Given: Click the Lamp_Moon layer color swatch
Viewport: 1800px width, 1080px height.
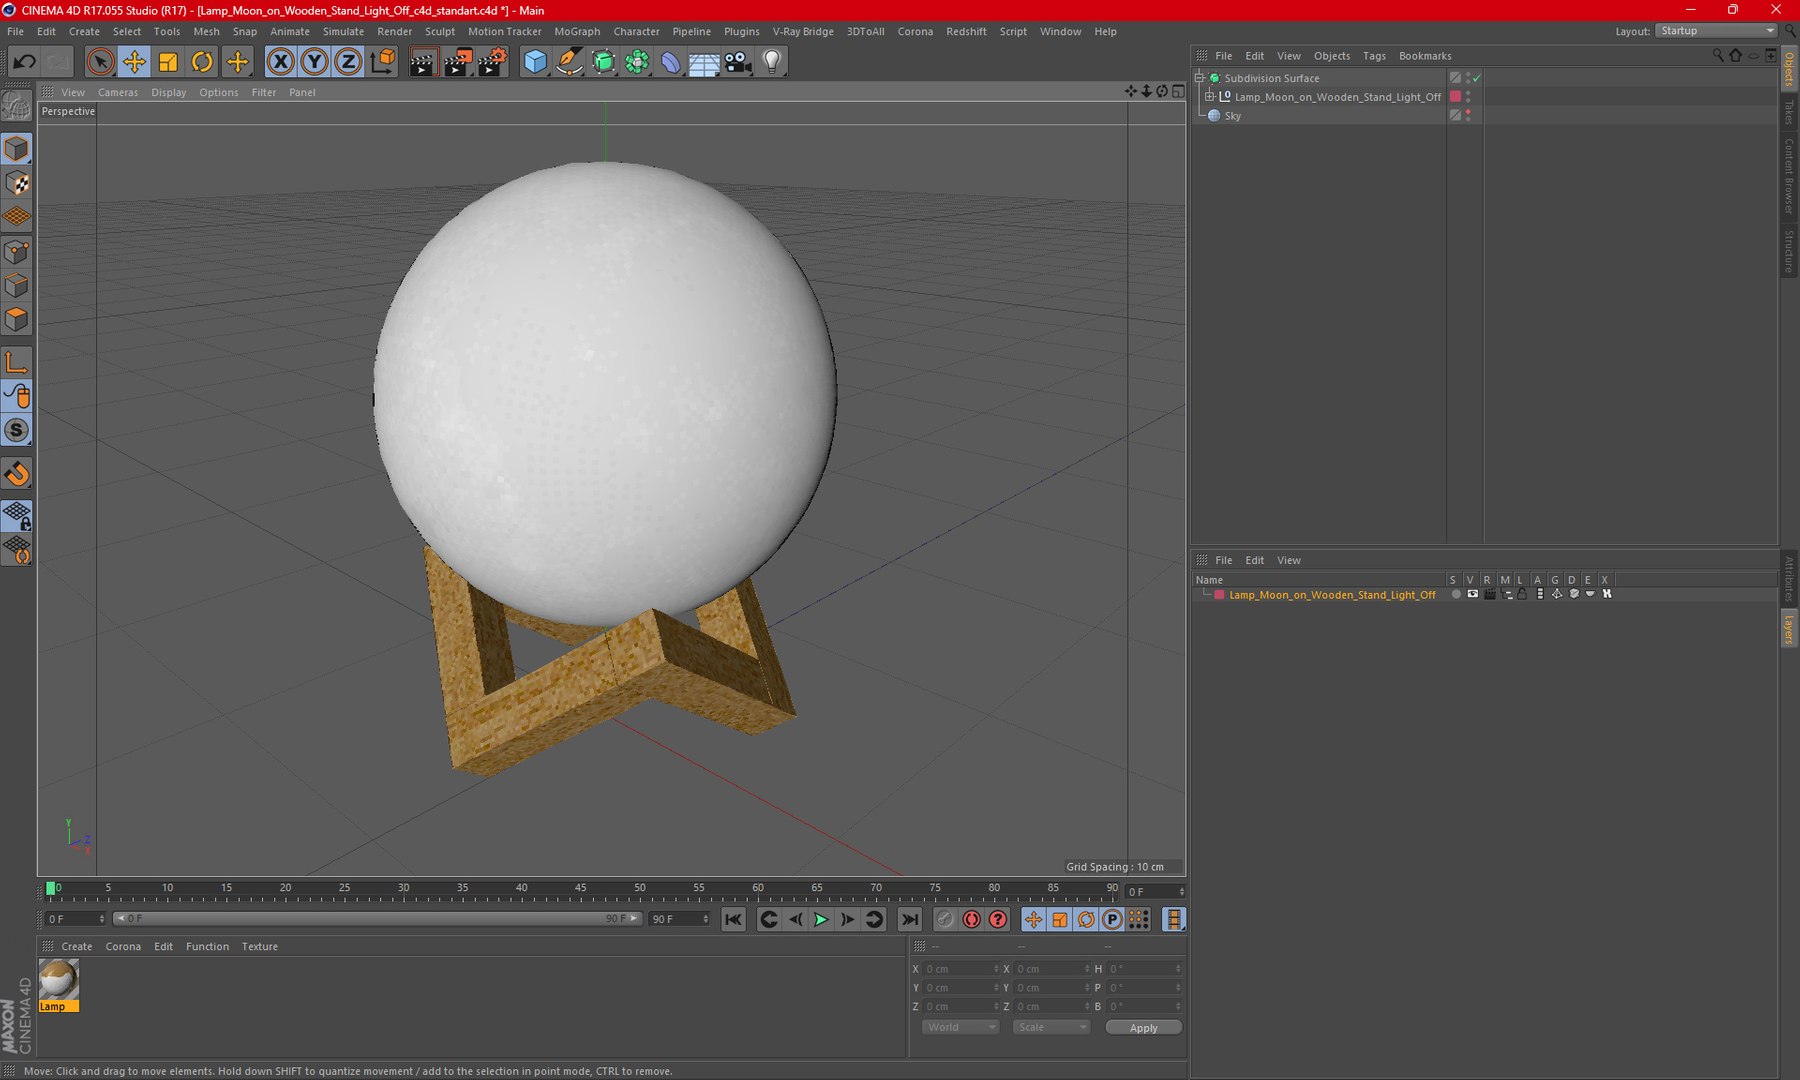Looking at the screenshot, I should pos(1219,594).
